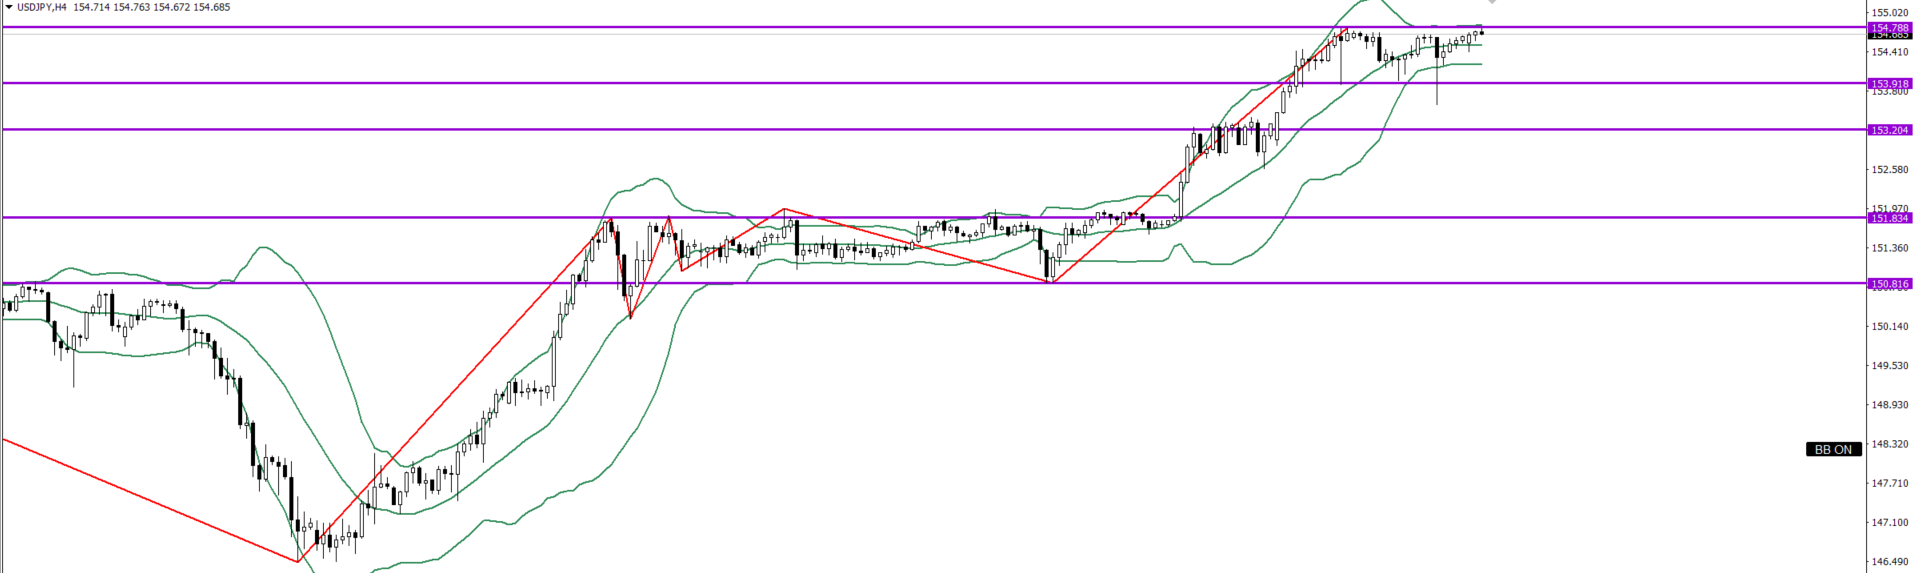Select the 153.918 purple price label

click(x=1890, y=84)
